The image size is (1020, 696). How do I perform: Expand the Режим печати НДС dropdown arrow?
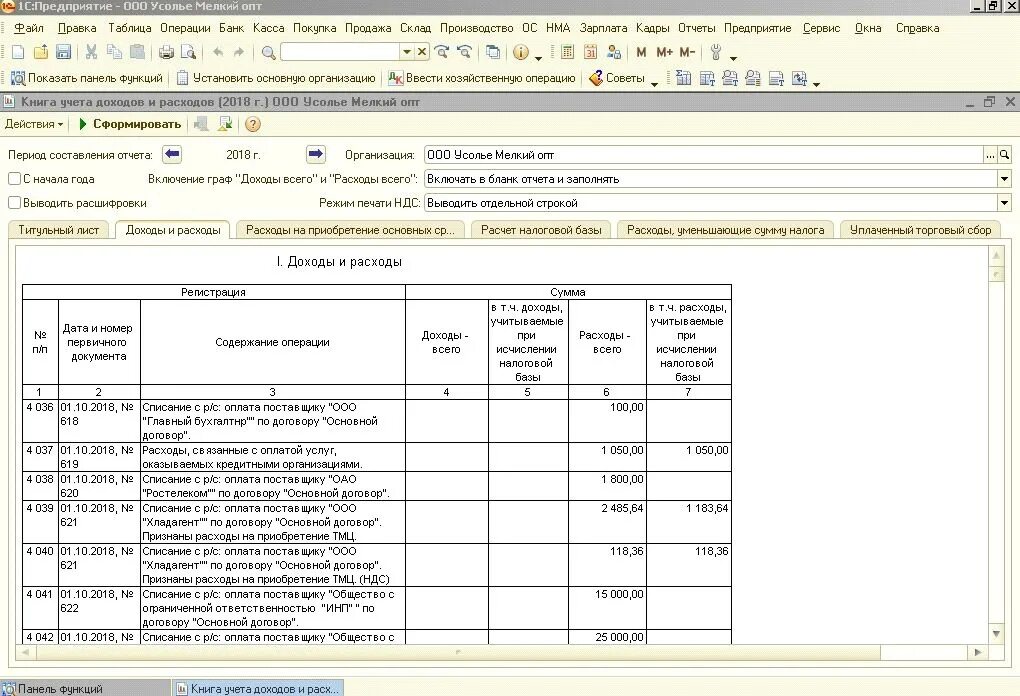coord(1004,203)
